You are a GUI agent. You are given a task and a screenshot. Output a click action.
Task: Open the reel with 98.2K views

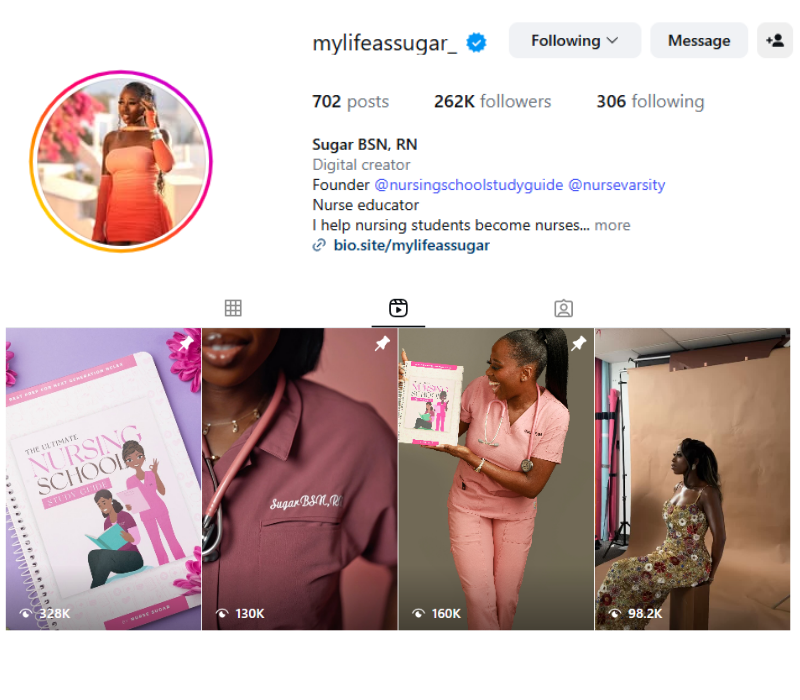(692, 479)
